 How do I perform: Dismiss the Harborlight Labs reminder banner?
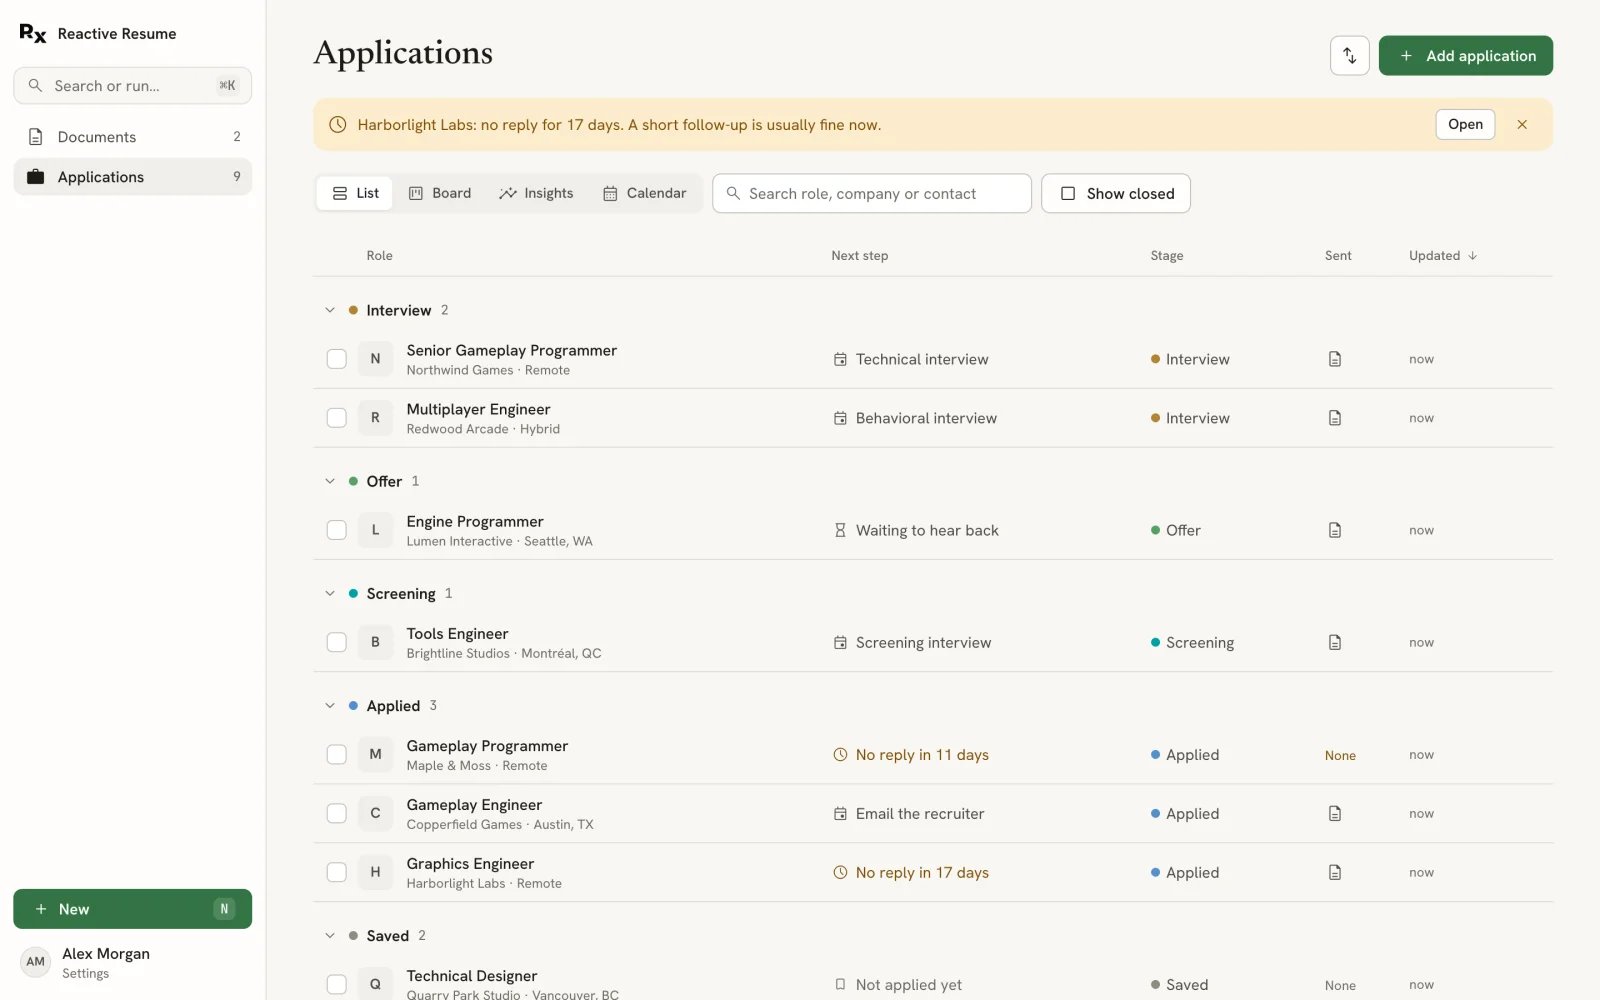pos(1522,125)
